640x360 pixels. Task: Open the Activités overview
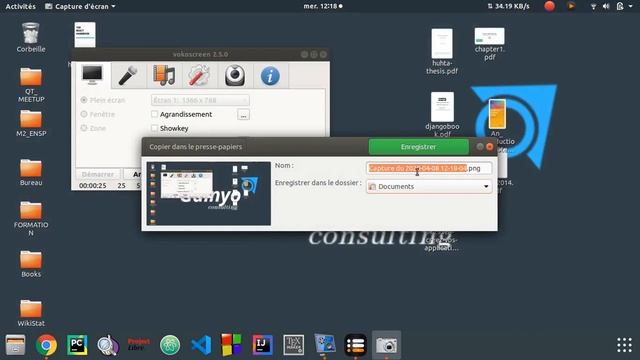point(20,6)
